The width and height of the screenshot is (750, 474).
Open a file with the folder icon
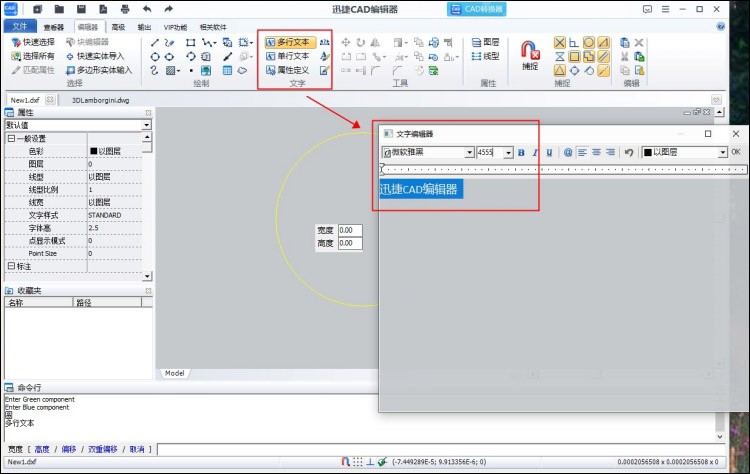pos(59,9)
